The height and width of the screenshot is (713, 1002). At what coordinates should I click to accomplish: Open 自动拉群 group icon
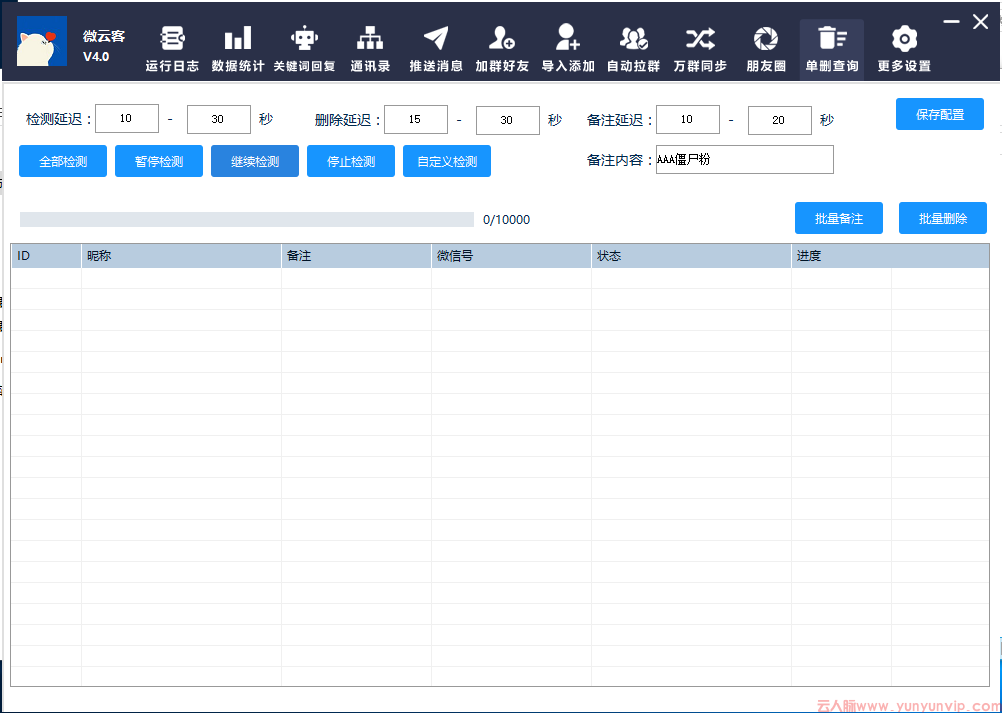coord(633,39)
